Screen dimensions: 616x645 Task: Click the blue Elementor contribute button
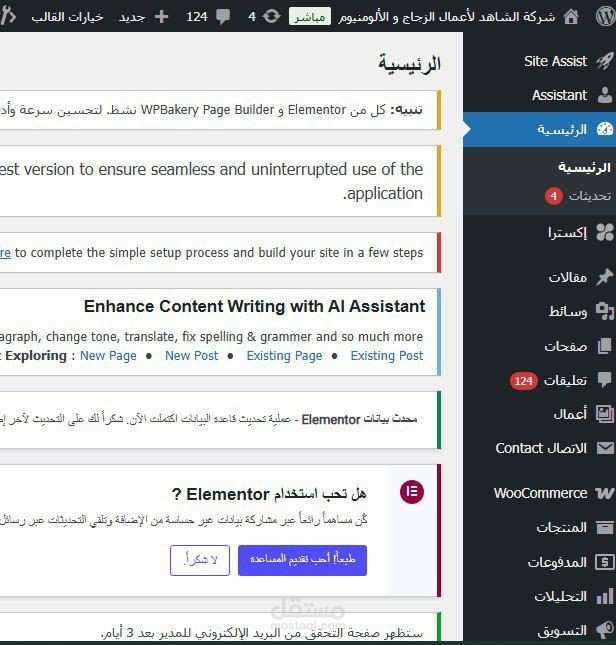click(x=302, y=560)
